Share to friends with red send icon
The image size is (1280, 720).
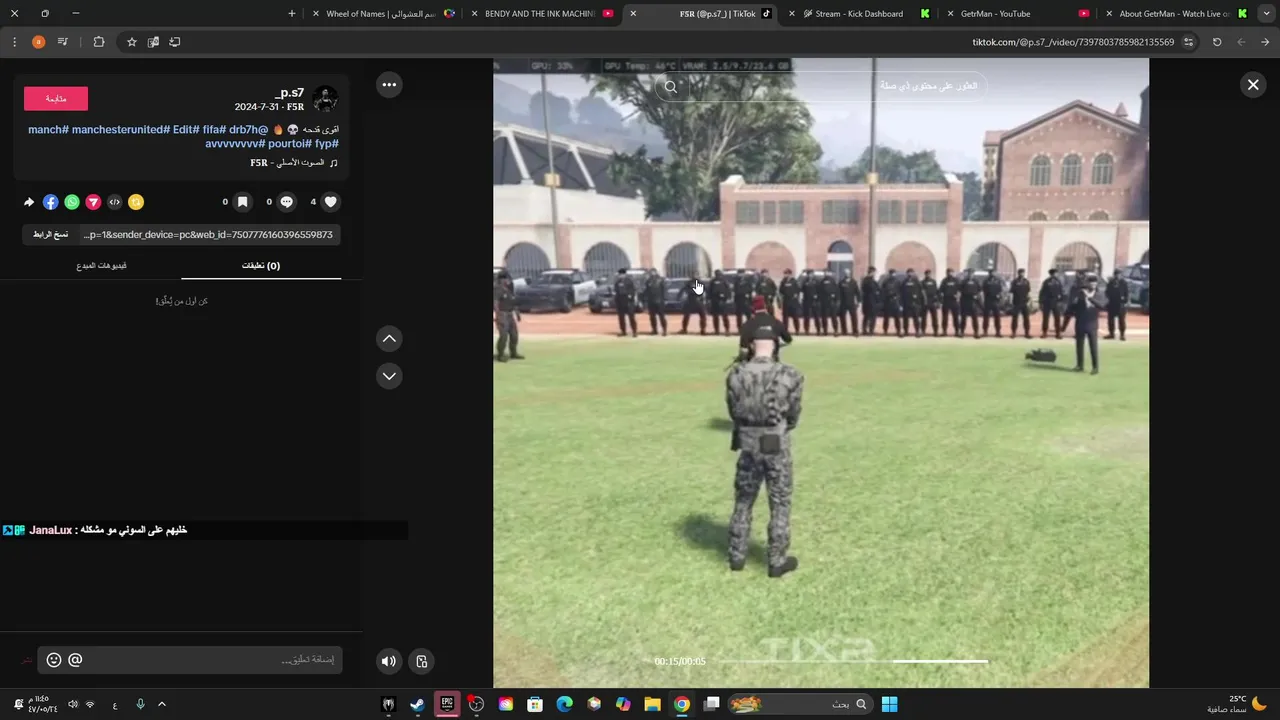[x=93, y=202]
